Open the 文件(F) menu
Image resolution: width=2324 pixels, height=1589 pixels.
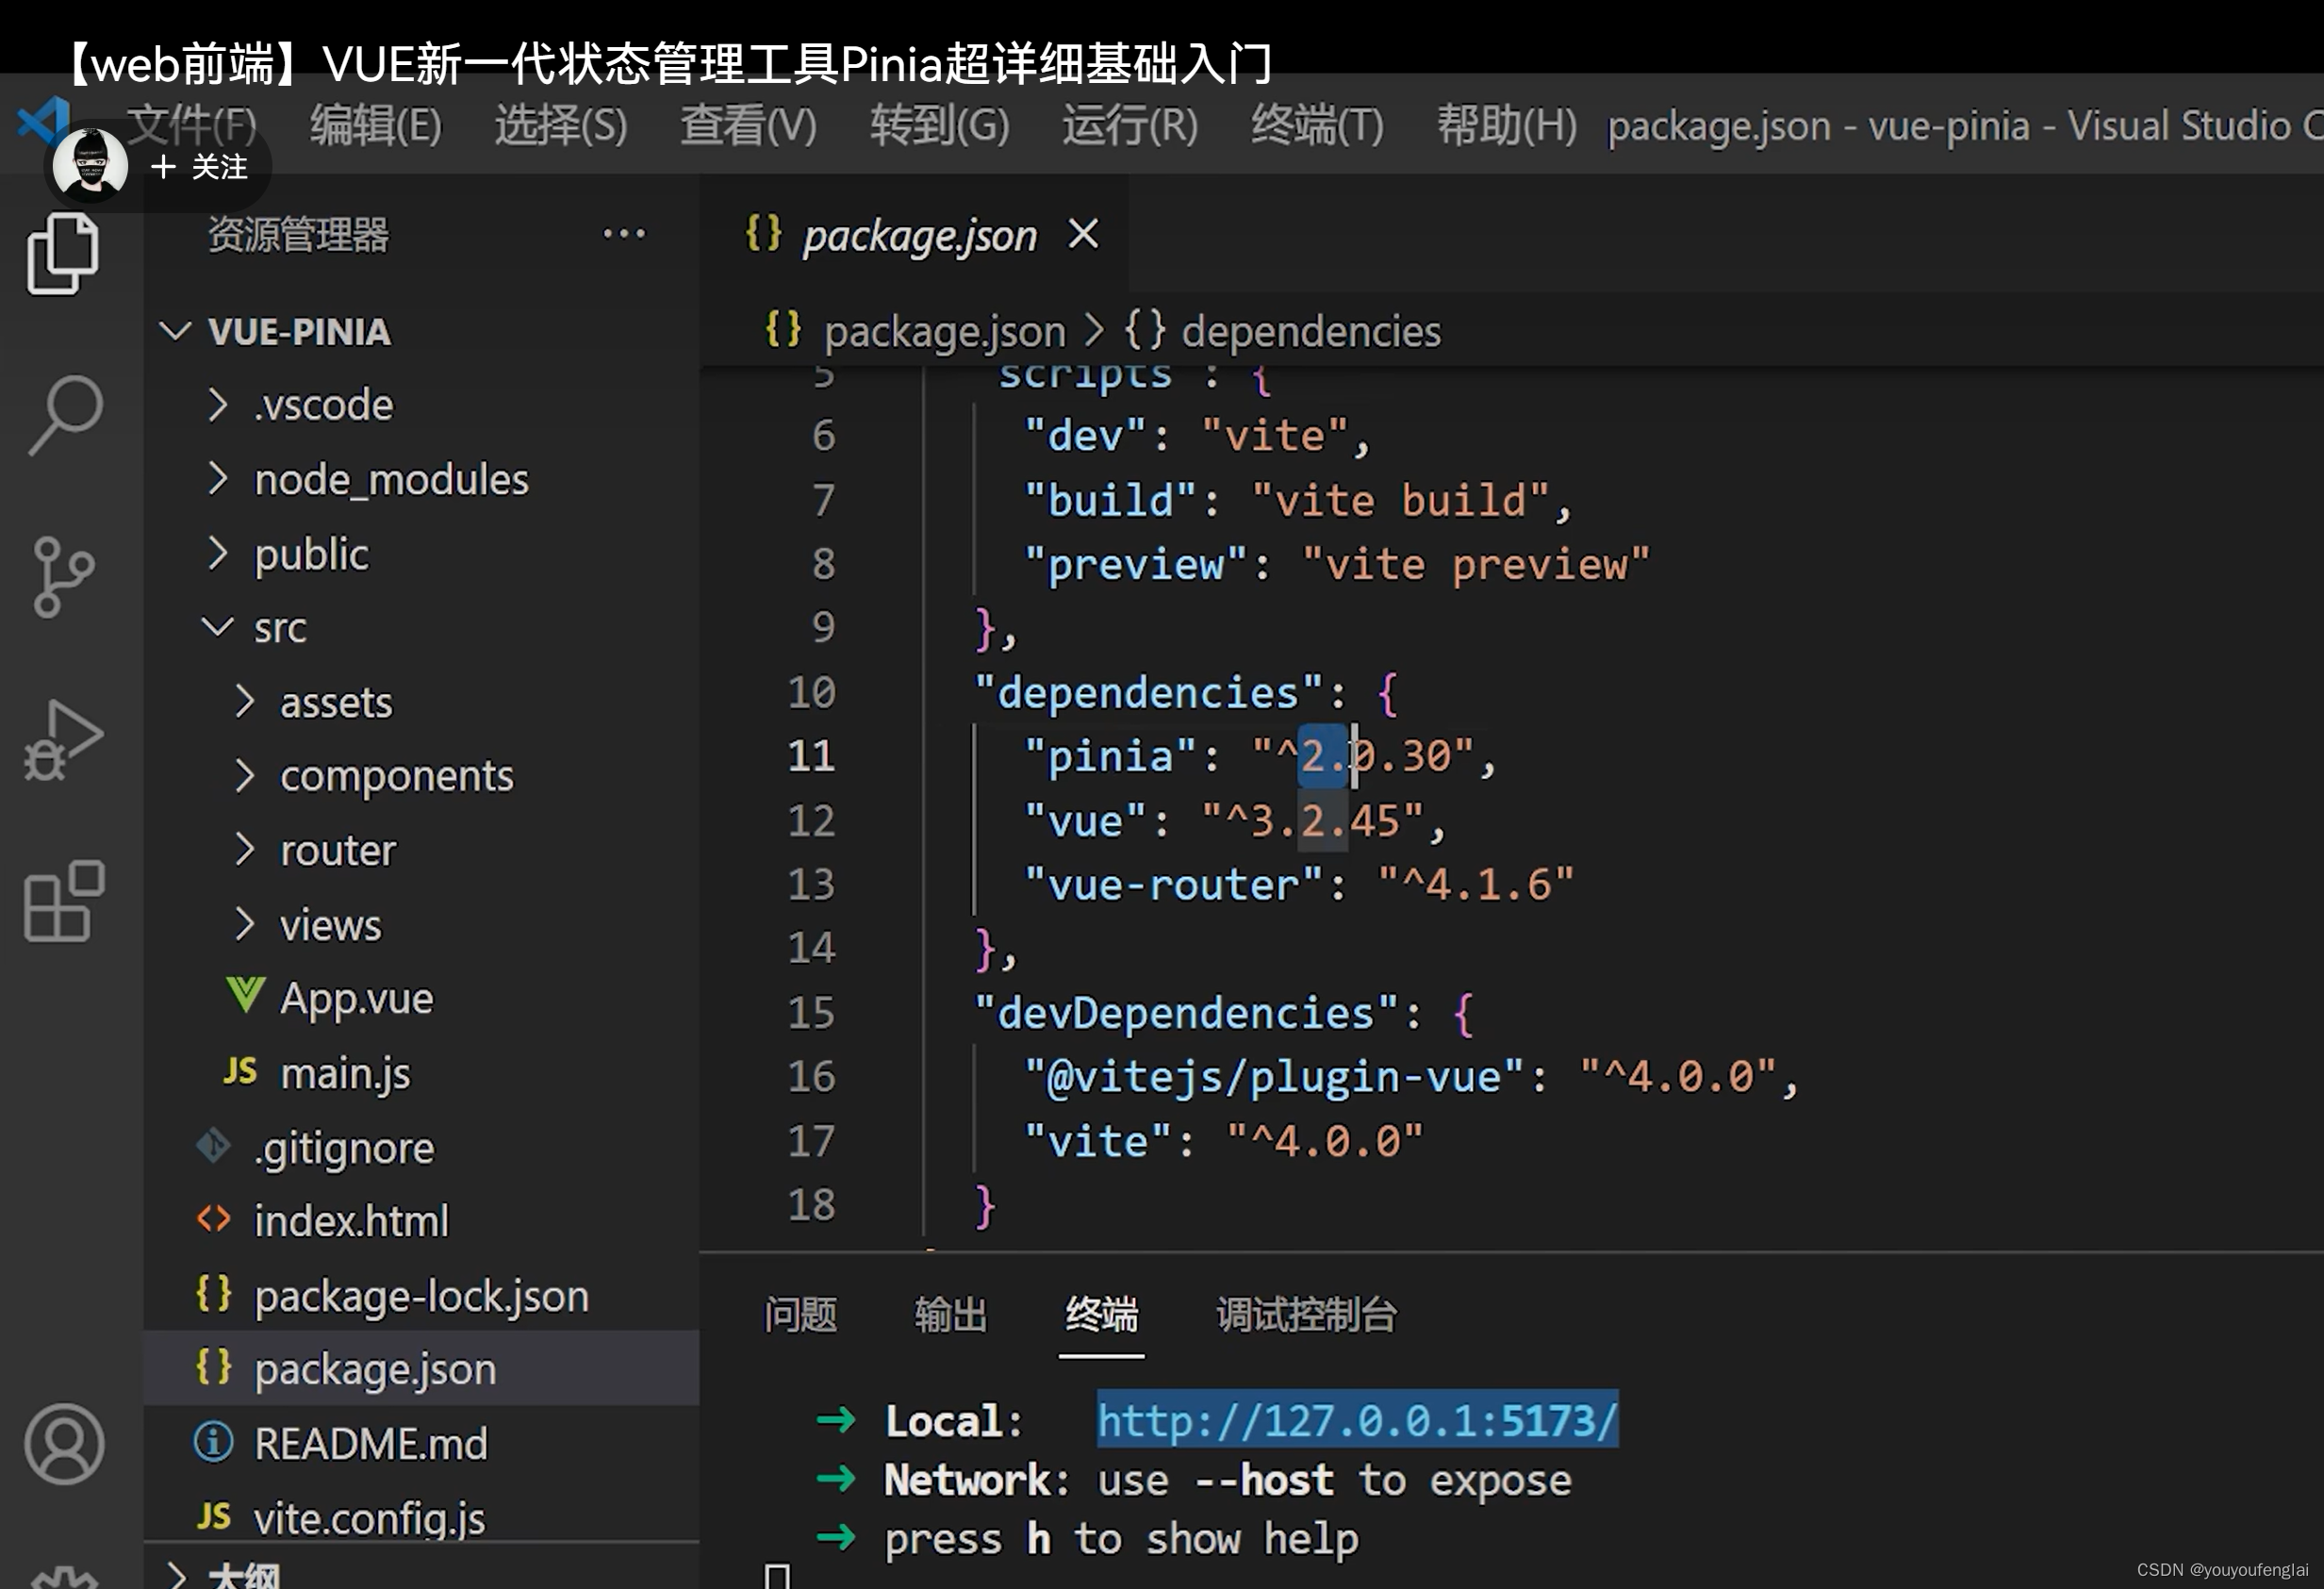[x=193, y=126]
